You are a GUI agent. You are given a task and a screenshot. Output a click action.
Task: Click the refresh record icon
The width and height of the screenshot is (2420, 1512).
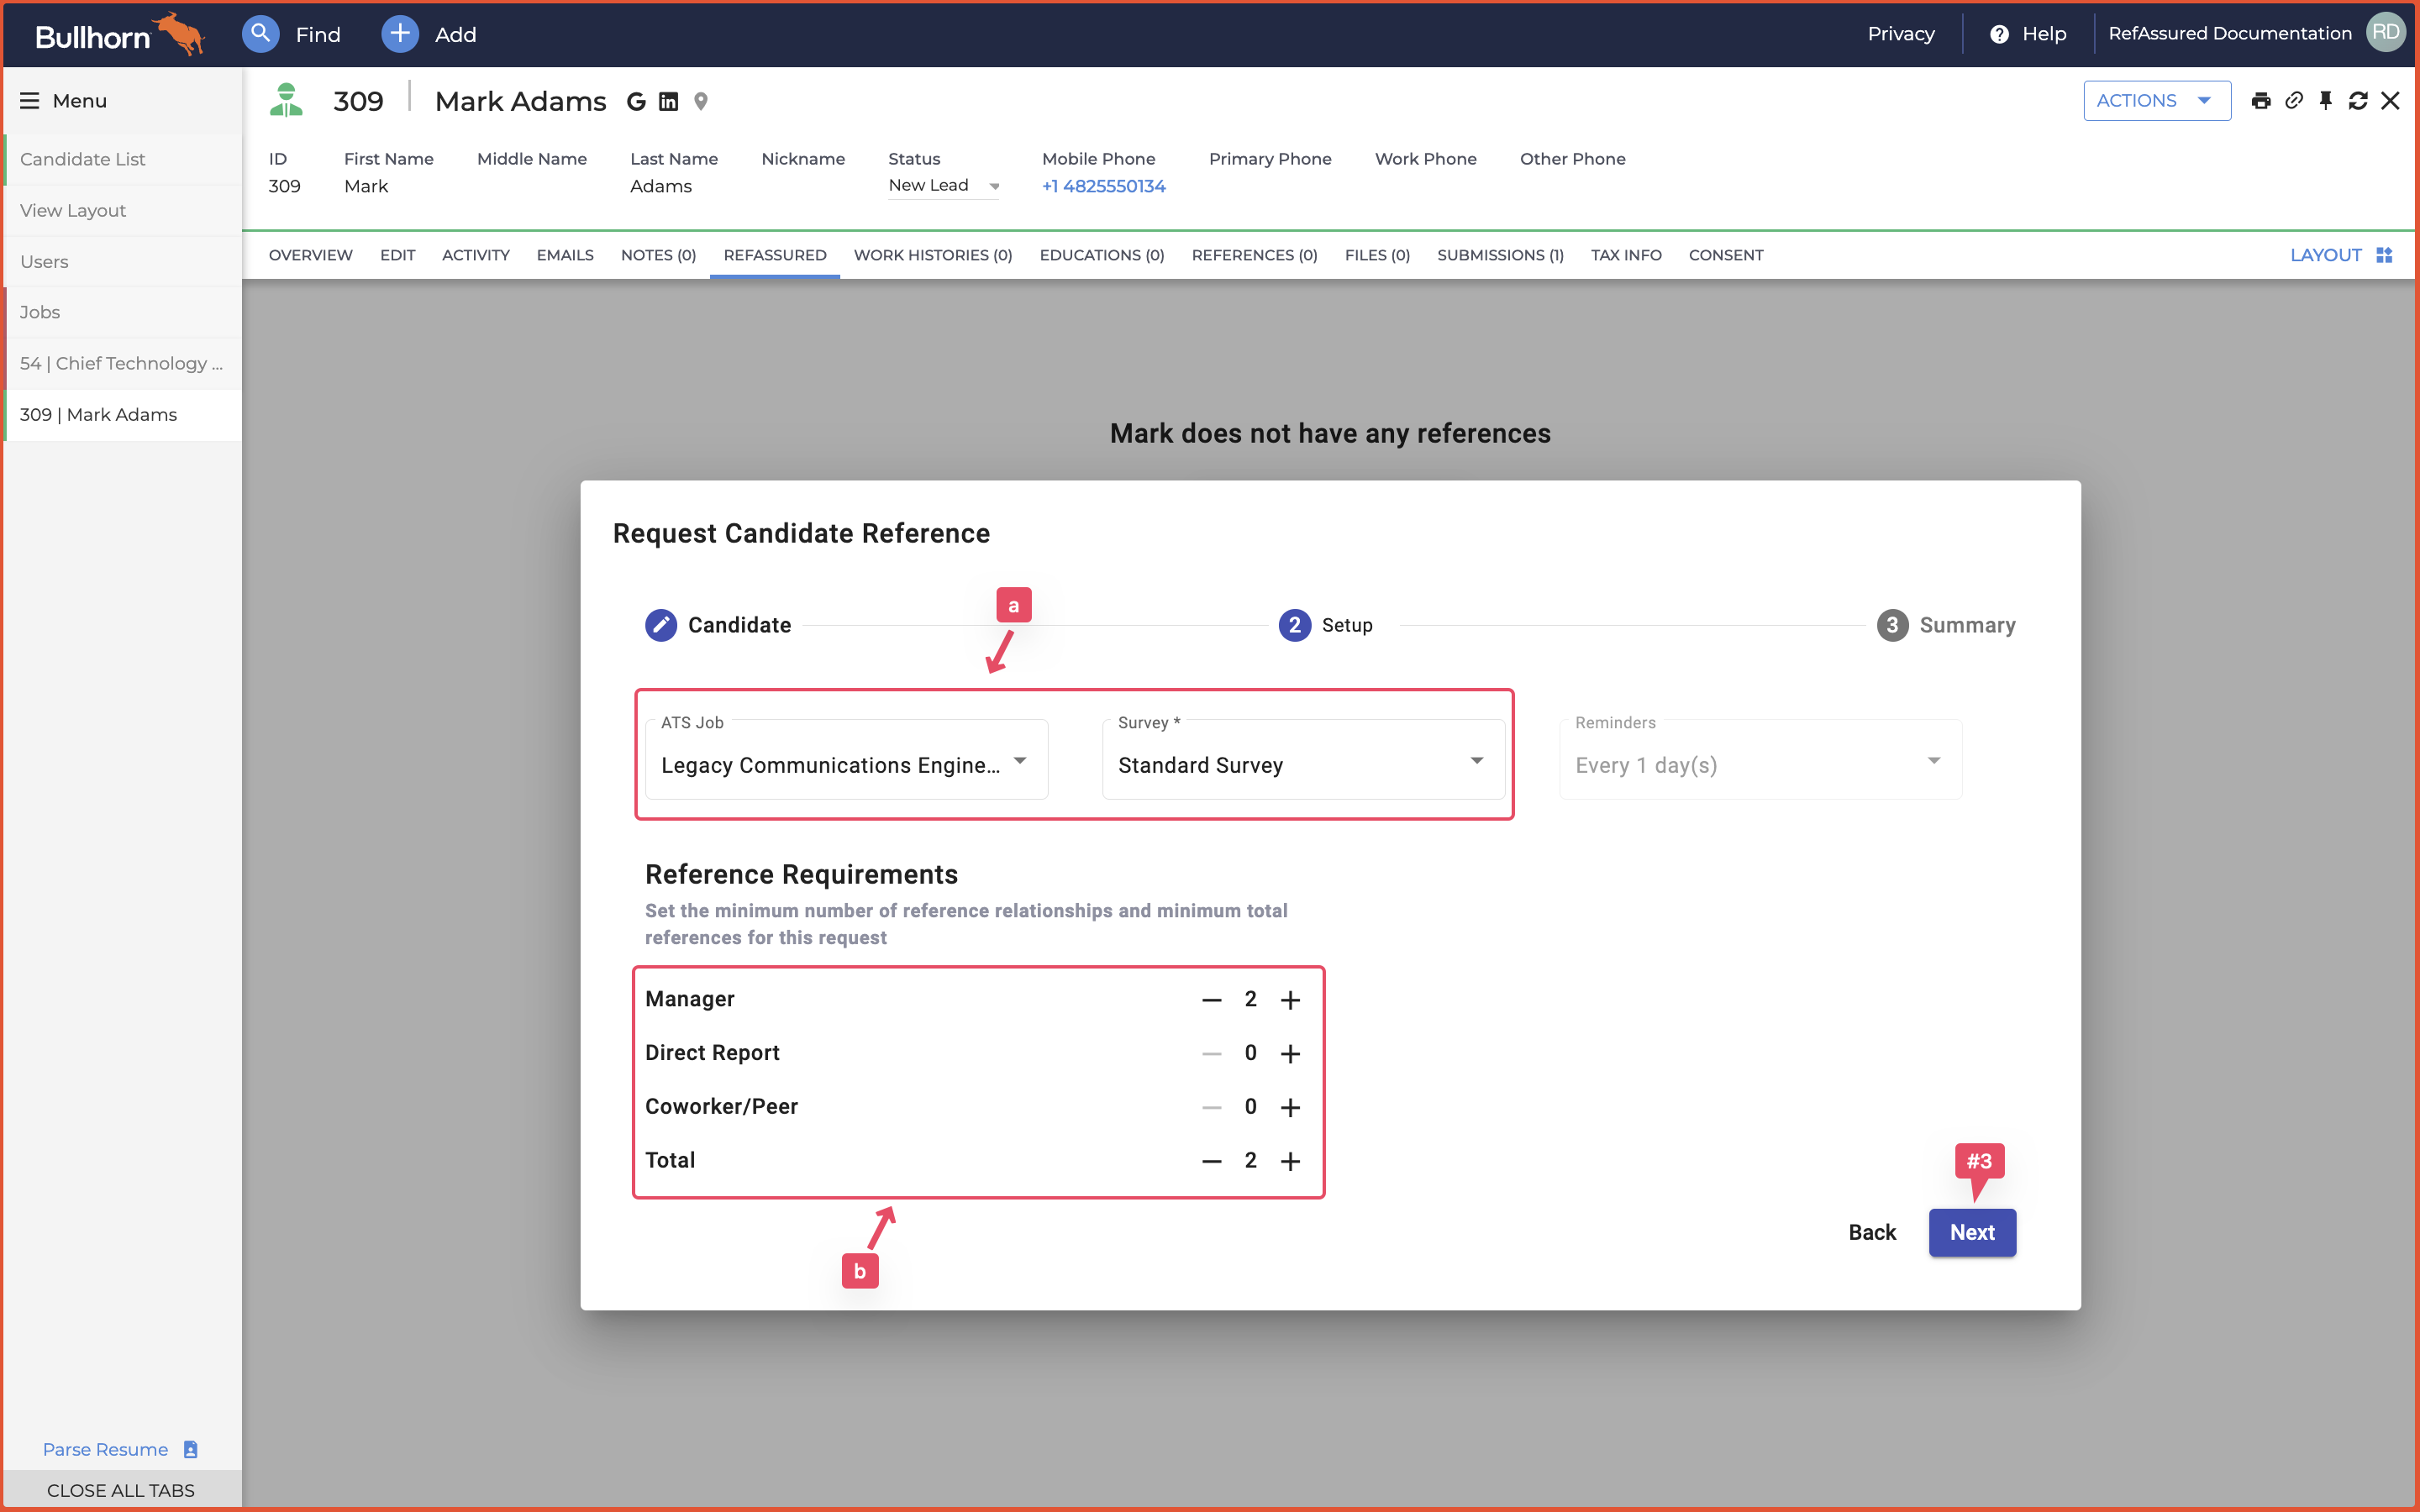tap(2358, 101)
